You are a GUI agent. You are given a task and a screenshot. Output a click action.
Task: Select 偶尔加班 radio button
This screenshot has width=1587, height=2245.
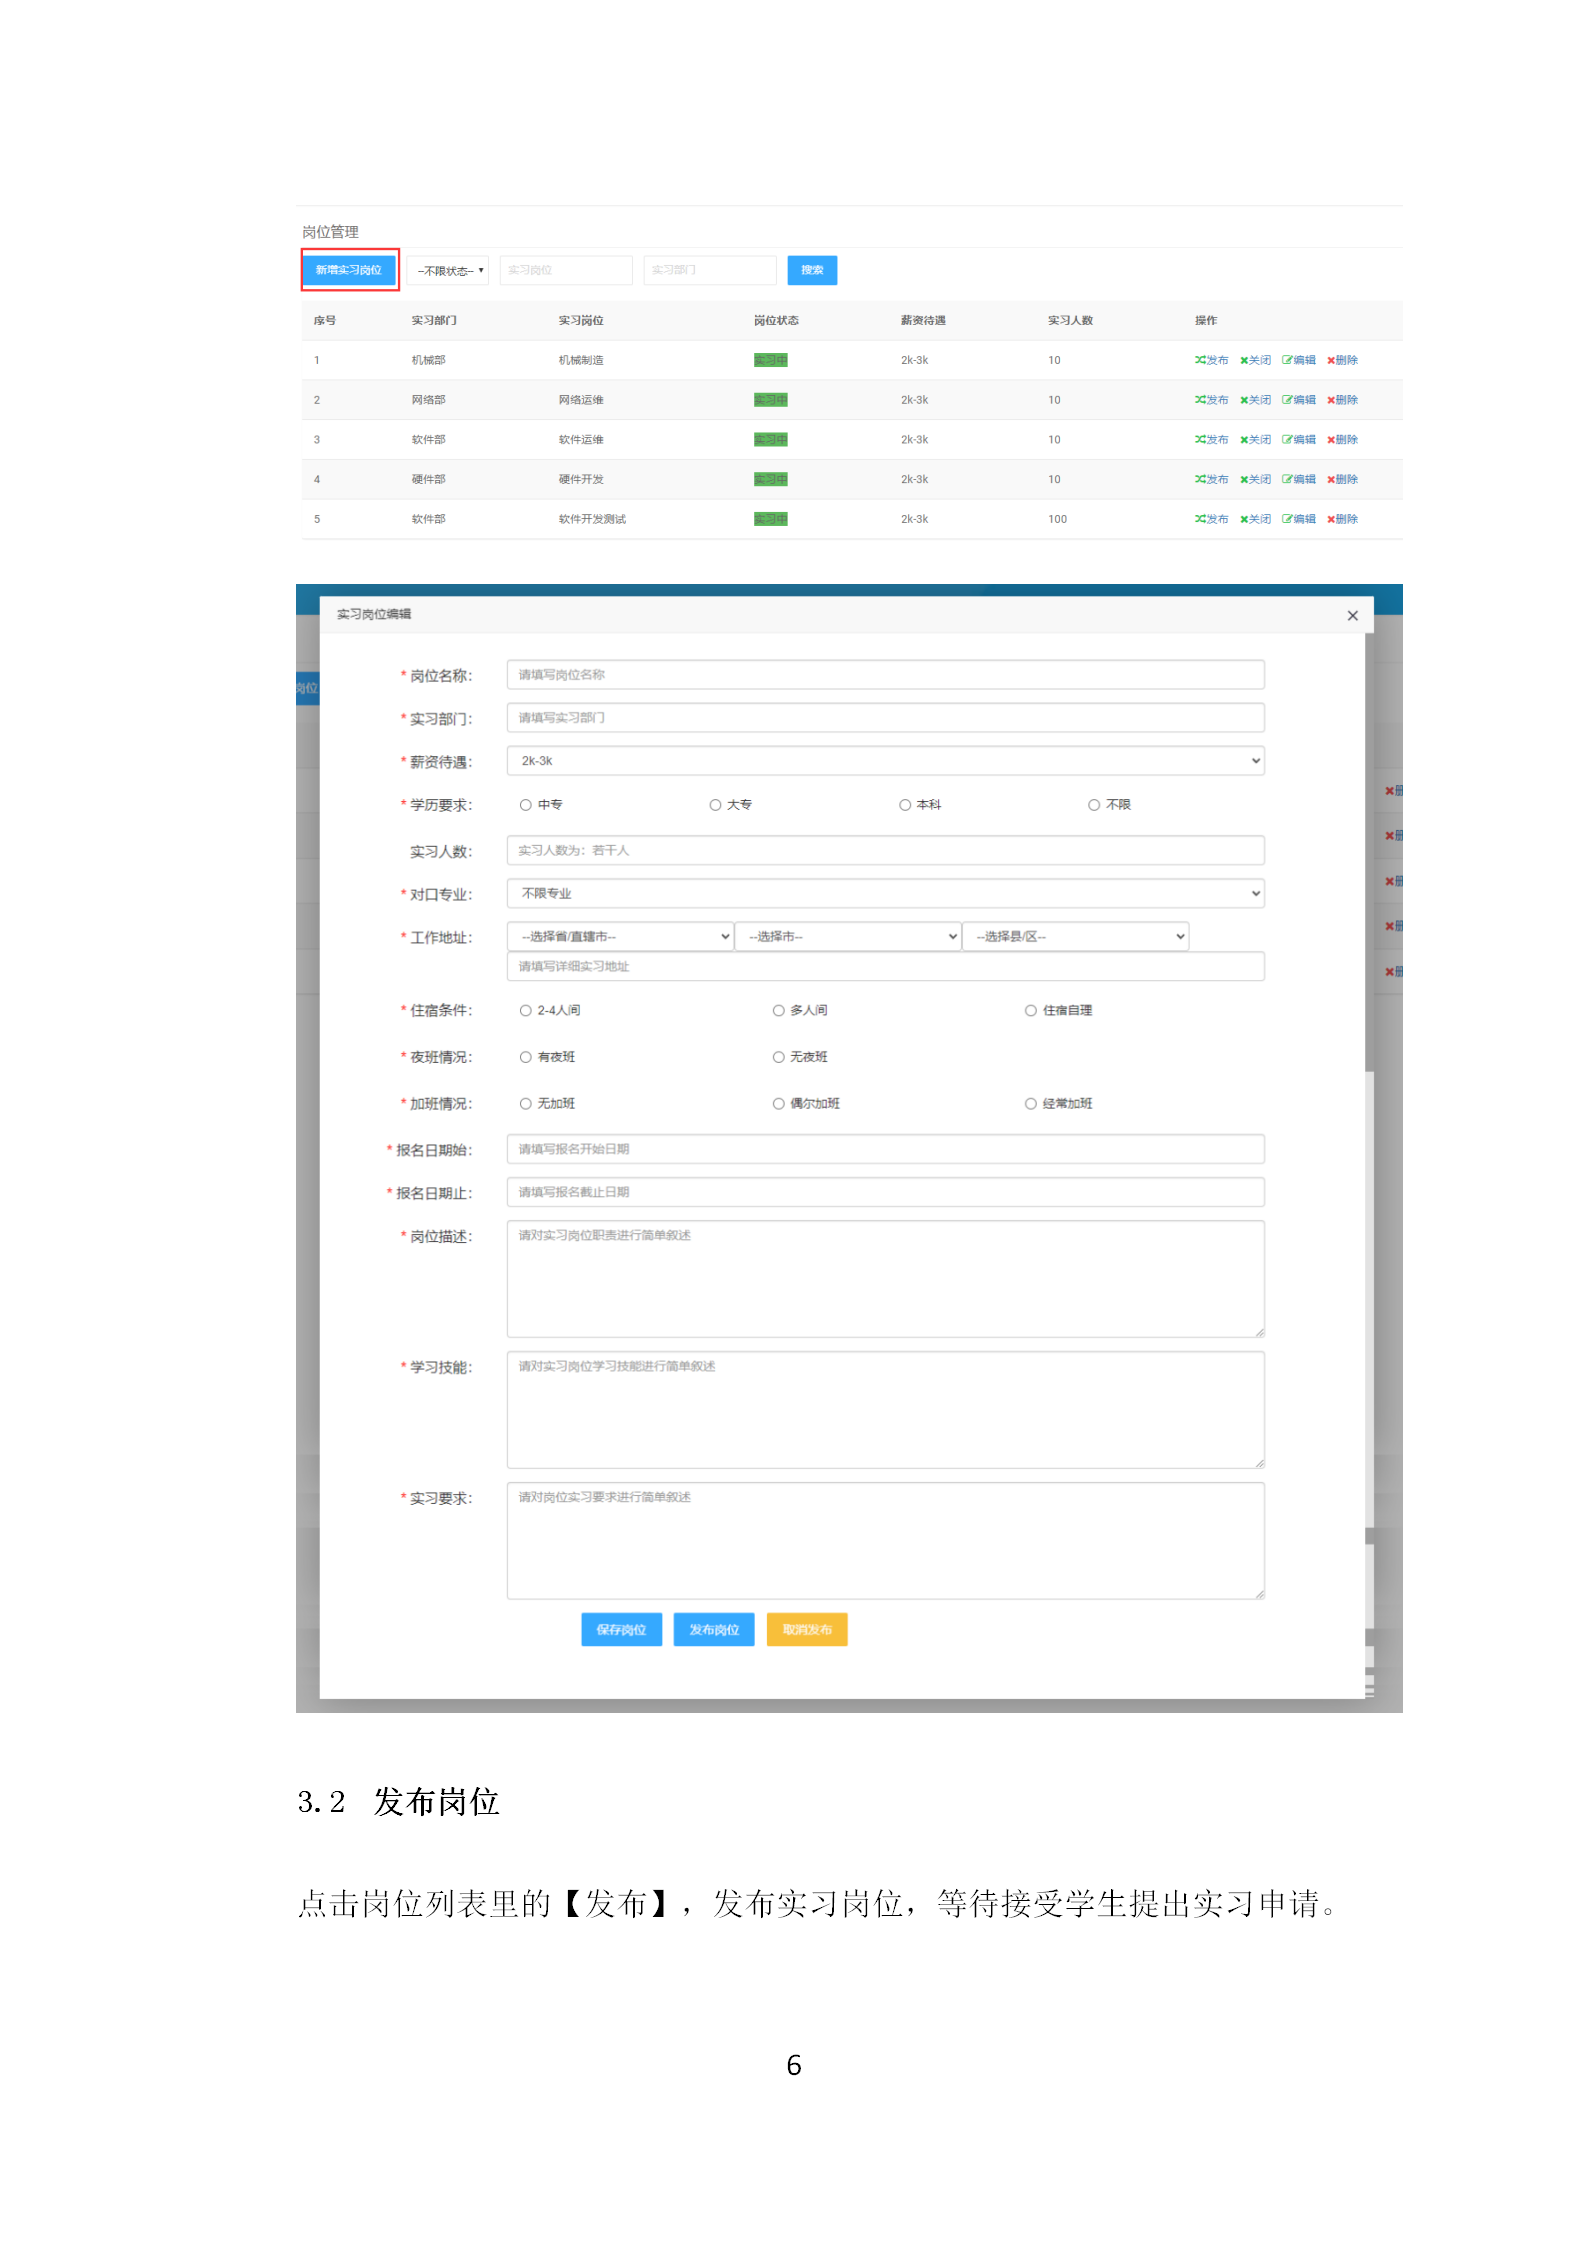point(778,1104)
